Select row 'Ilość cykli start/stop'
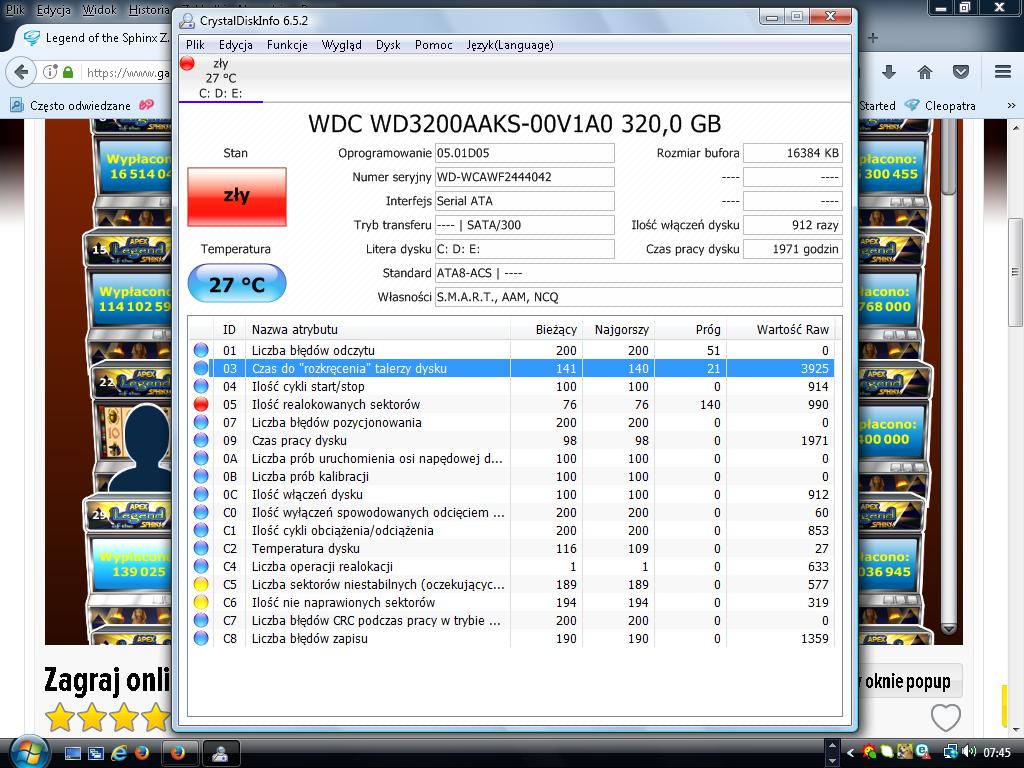The image size is (1024, 768). click(511, 387)
